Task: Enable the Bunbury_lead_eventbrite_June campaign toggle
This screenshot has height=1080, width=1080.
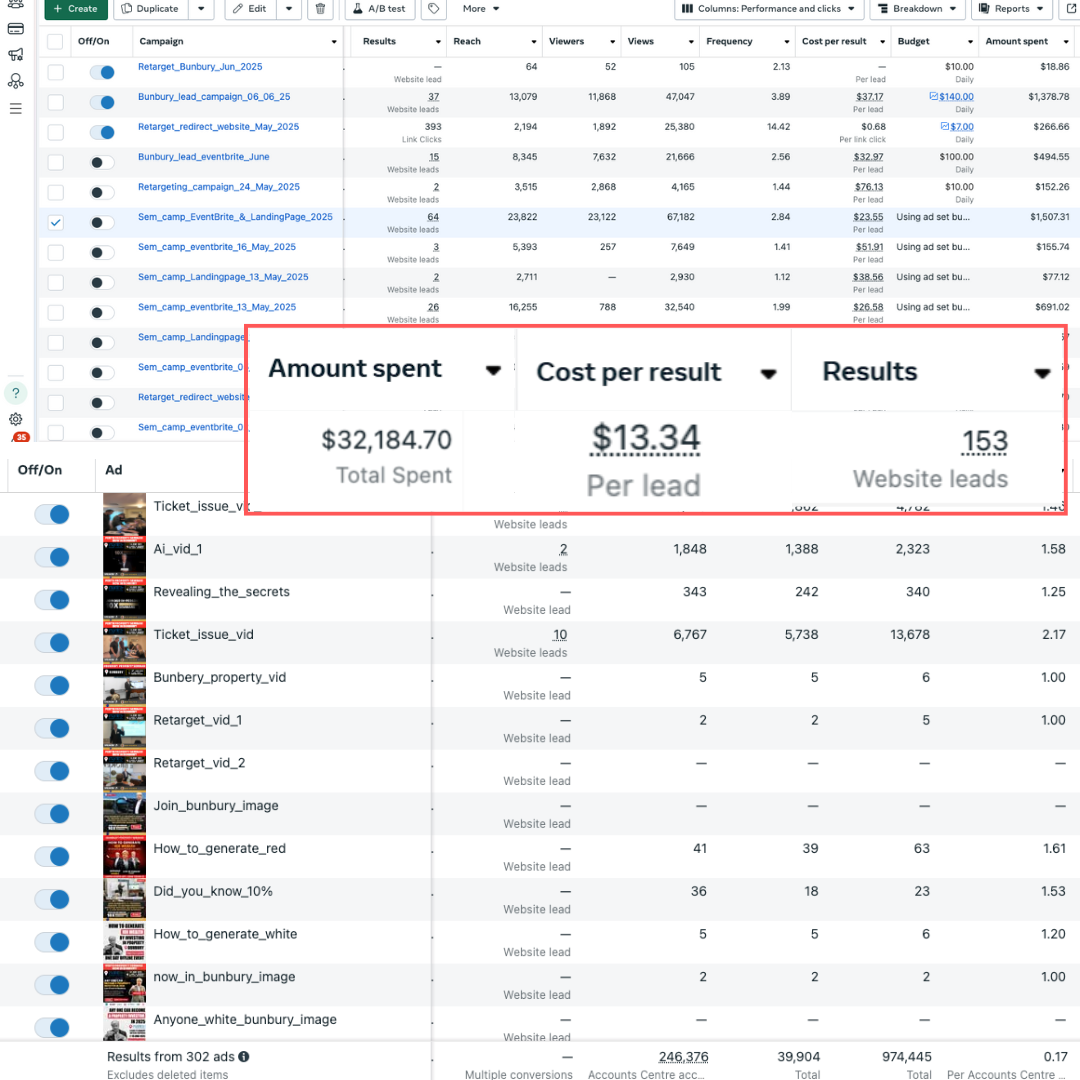Action: 102,162
